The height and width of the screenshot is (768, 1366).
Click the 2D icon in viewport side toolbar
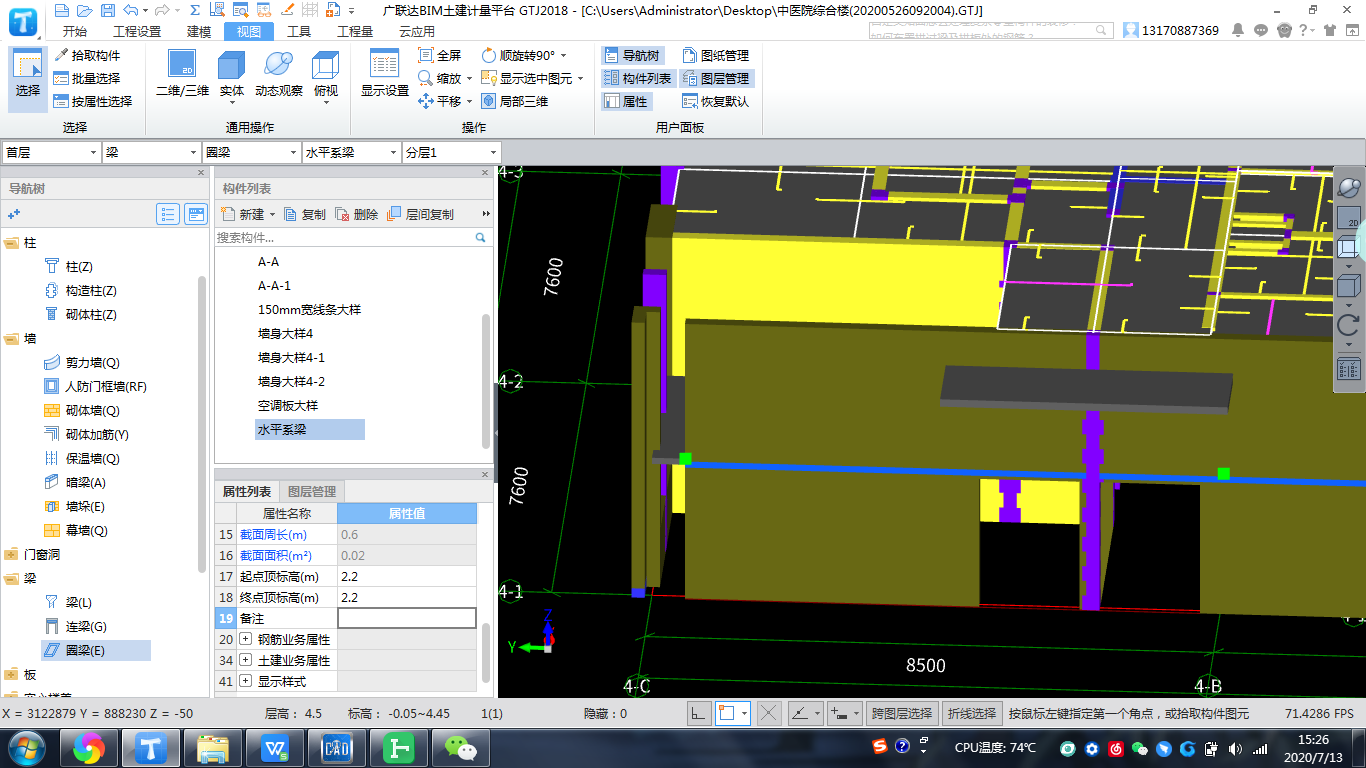(1349, 220)
